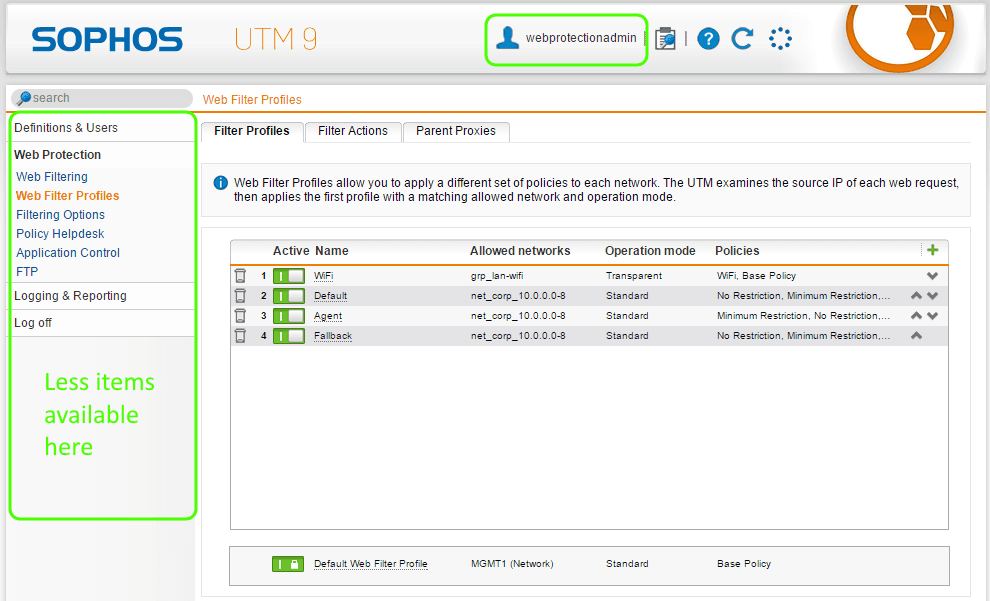This screenshot has height=601, width=990.
Task: Edit the Default profile name link
Action: [x=330, y=295]
